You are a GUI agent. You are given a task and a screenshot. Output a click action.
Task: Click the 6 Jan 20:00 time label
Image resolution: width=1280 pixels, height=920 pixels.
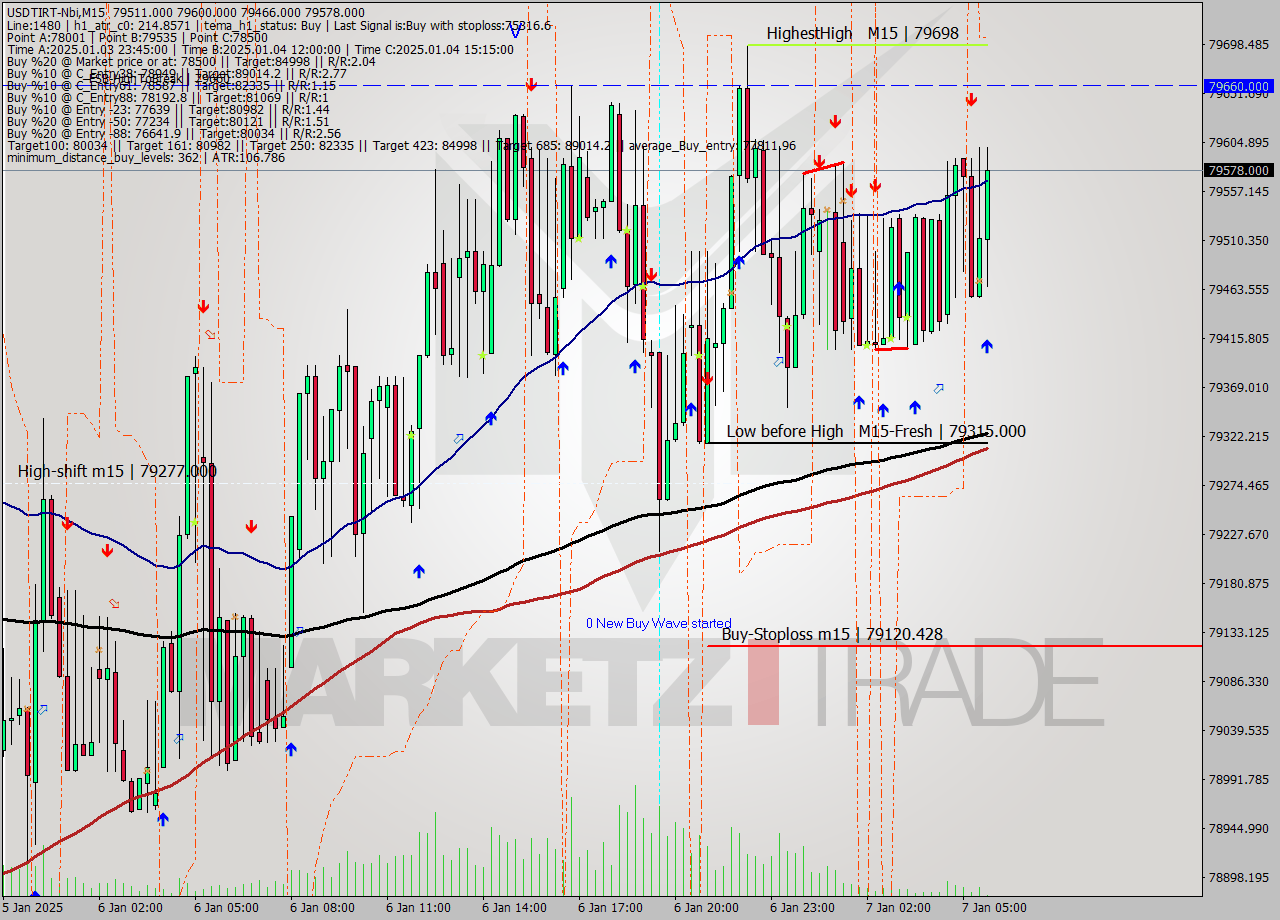click(706, 908)
